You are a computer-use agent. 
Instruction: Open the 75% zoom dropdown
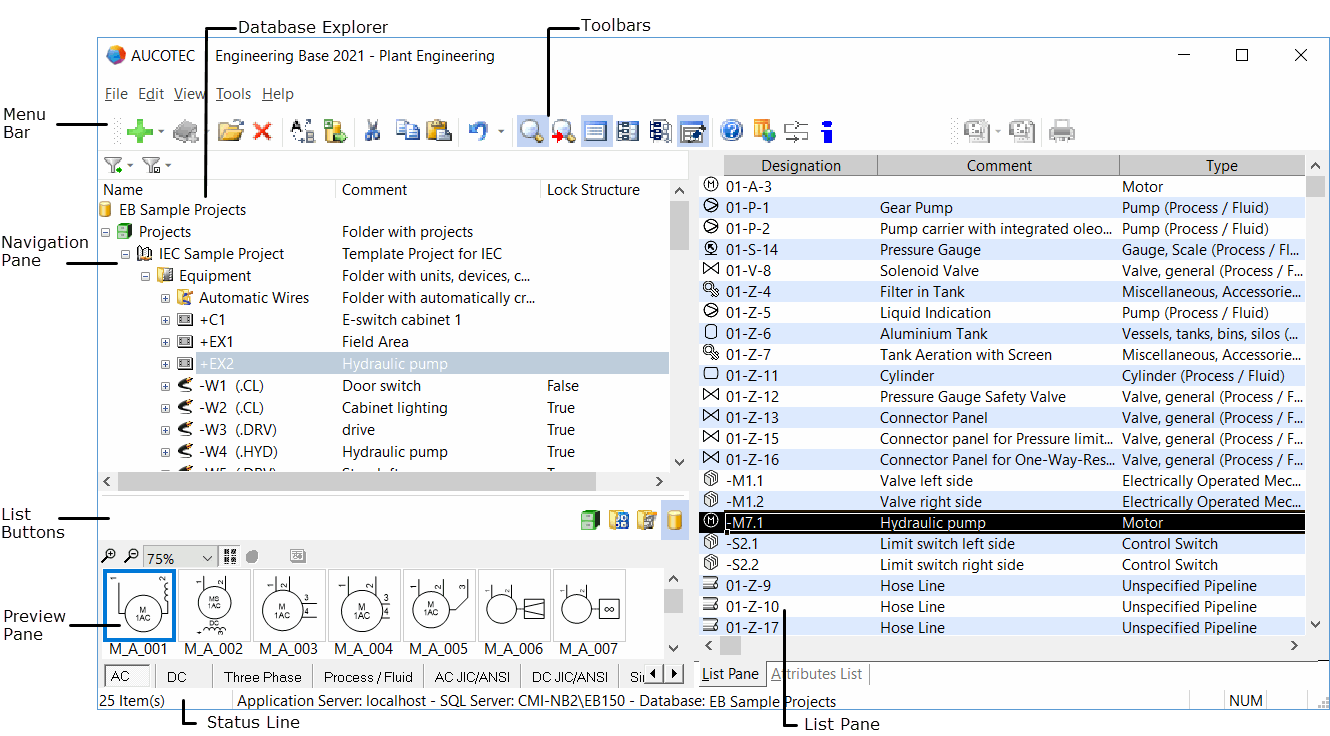coord(207,557)
